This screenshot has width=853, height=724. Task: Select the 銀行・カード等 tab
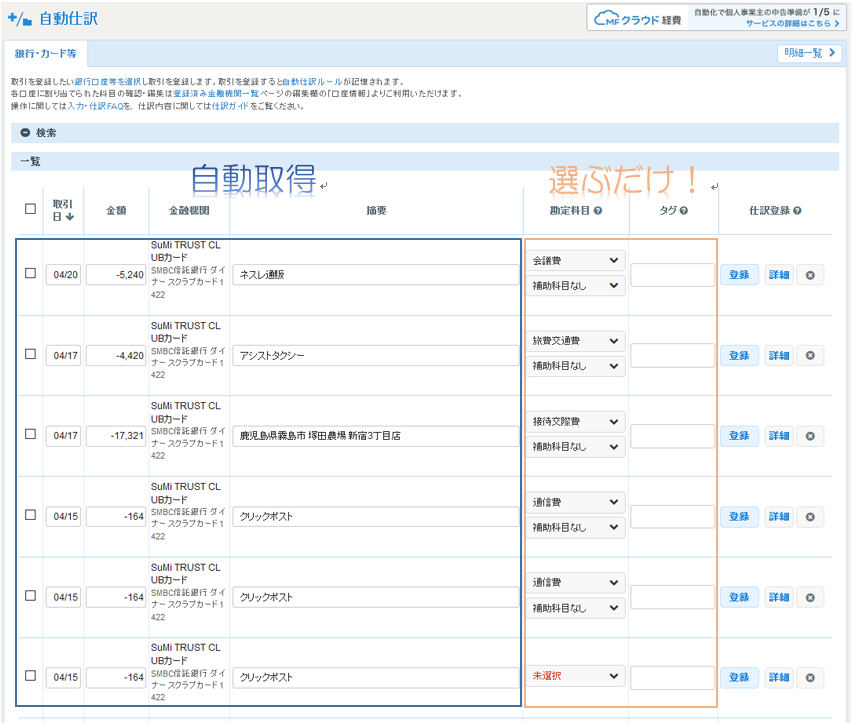pos(46,53)
